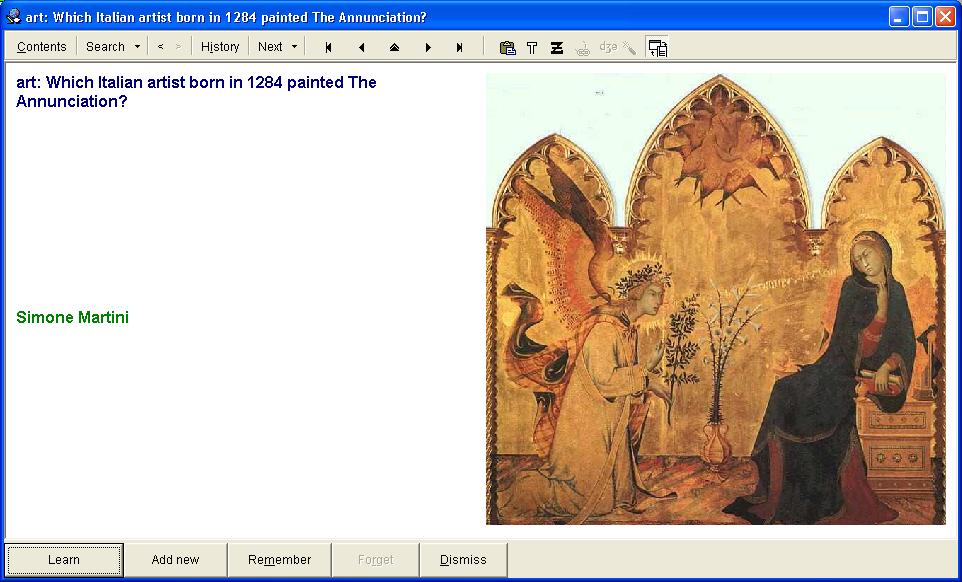962x582 pixels.
Task: Click the Simone Martini answer text
Action: pyautogui.click(x=73, y=318)
